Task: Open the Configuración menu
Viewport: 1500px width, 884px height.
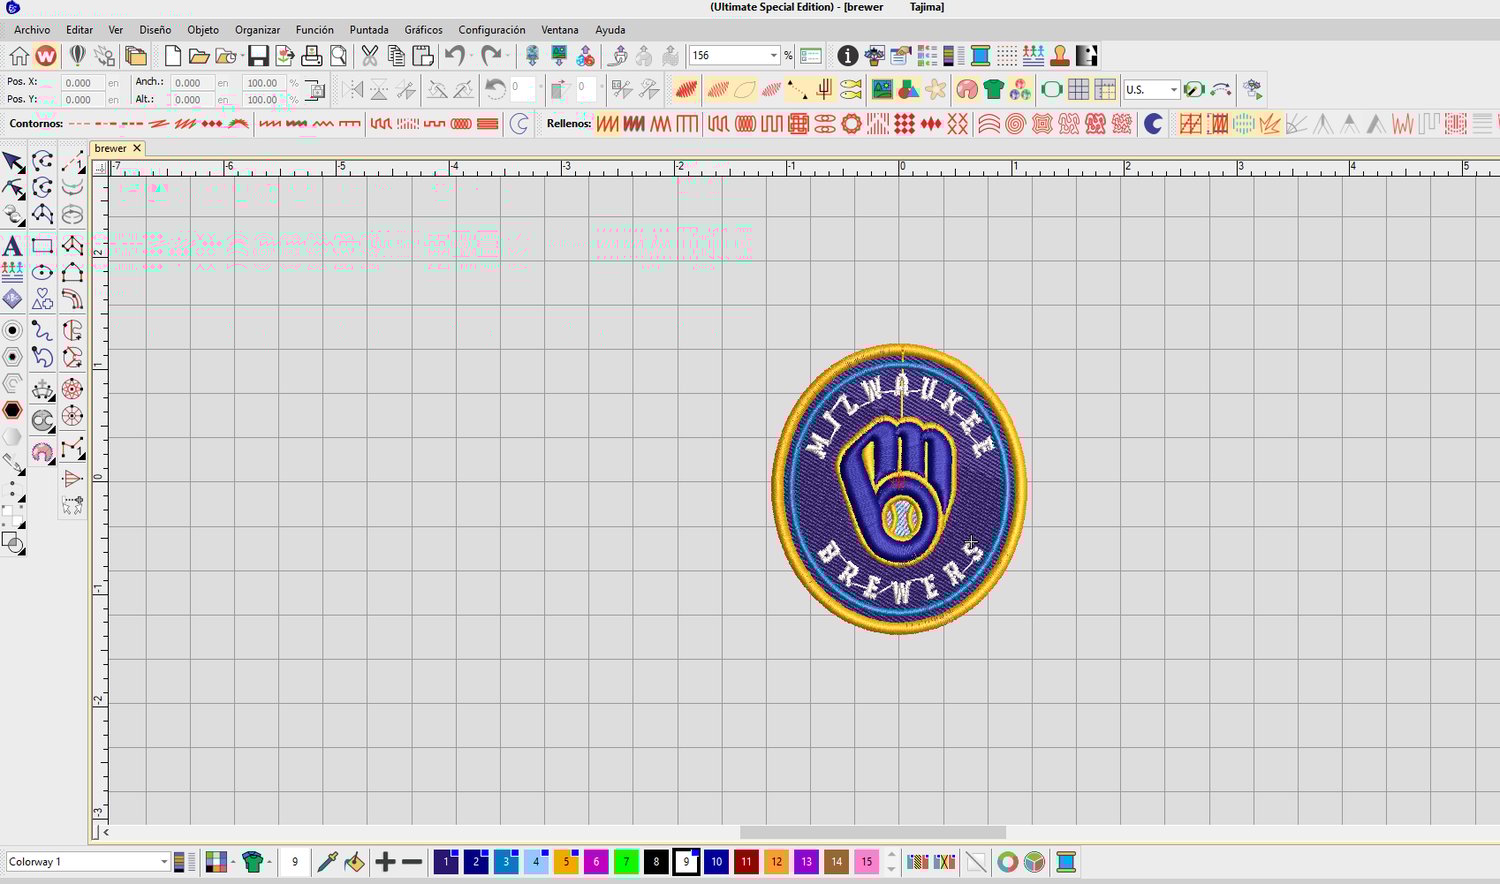Action: (492, 30)
